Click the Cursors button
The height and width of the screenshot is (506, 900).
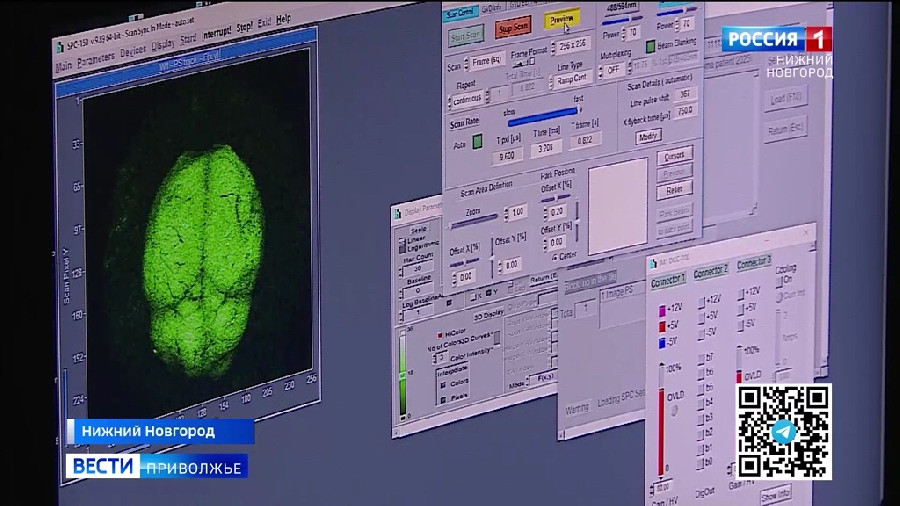tap(674, 156)
